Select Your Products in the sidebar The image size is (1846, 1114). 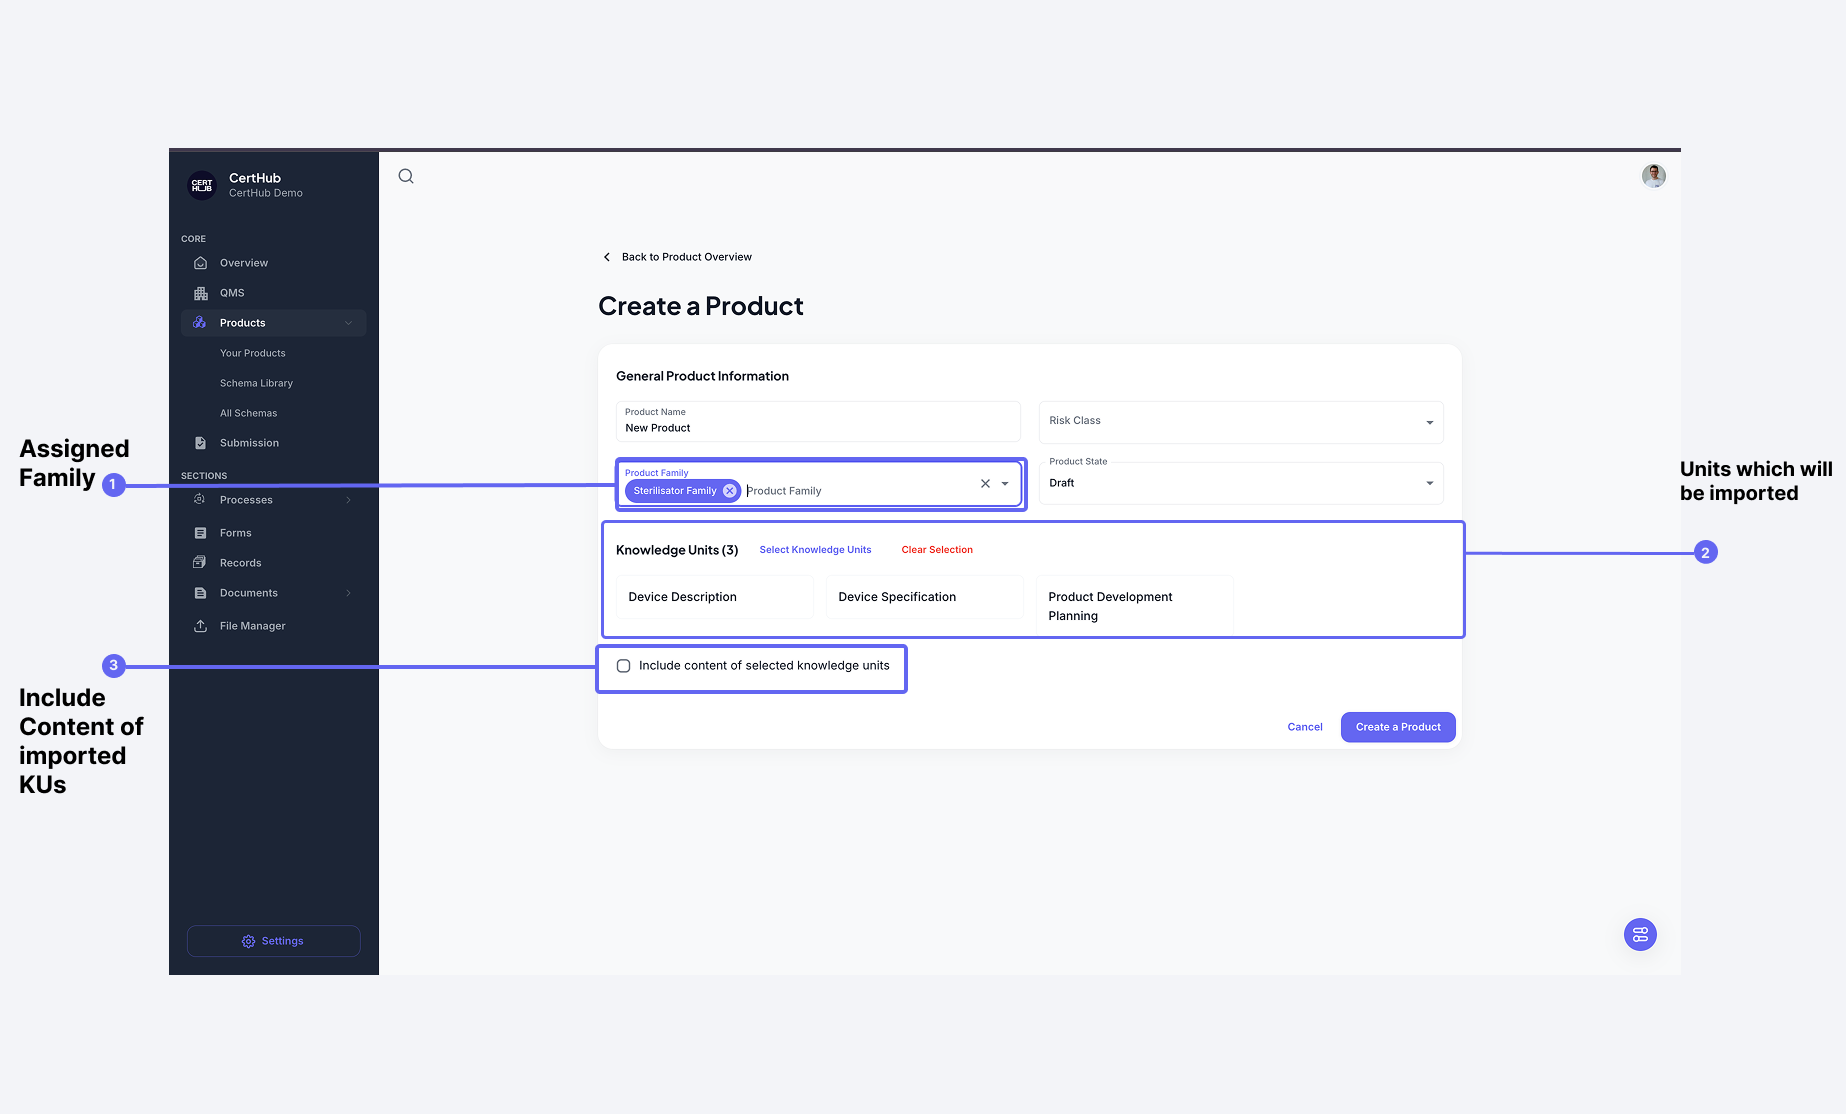click(x=252, y=352)
